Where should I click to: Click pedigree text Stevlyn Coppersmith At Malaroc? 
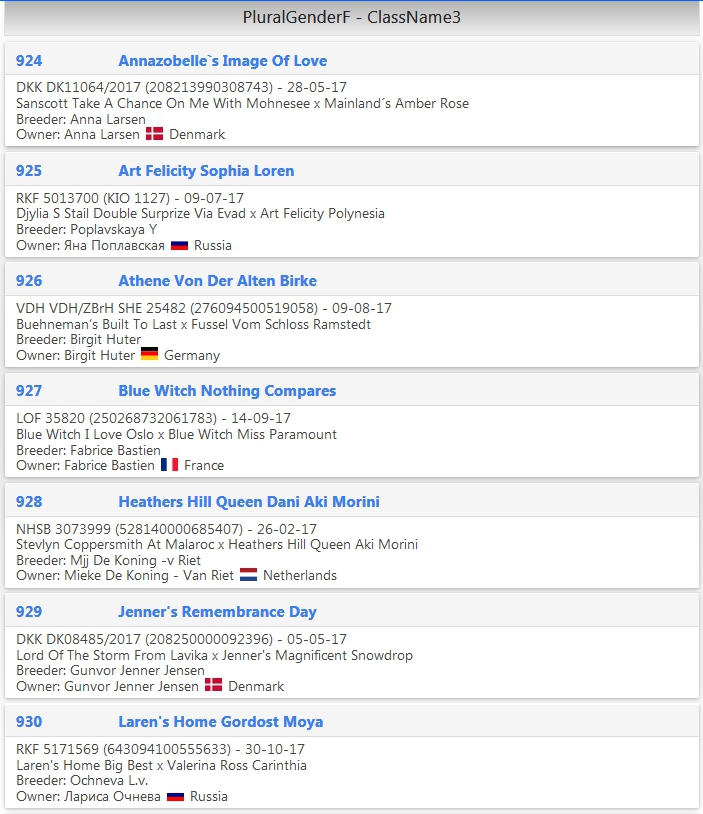tap(217, 544)
